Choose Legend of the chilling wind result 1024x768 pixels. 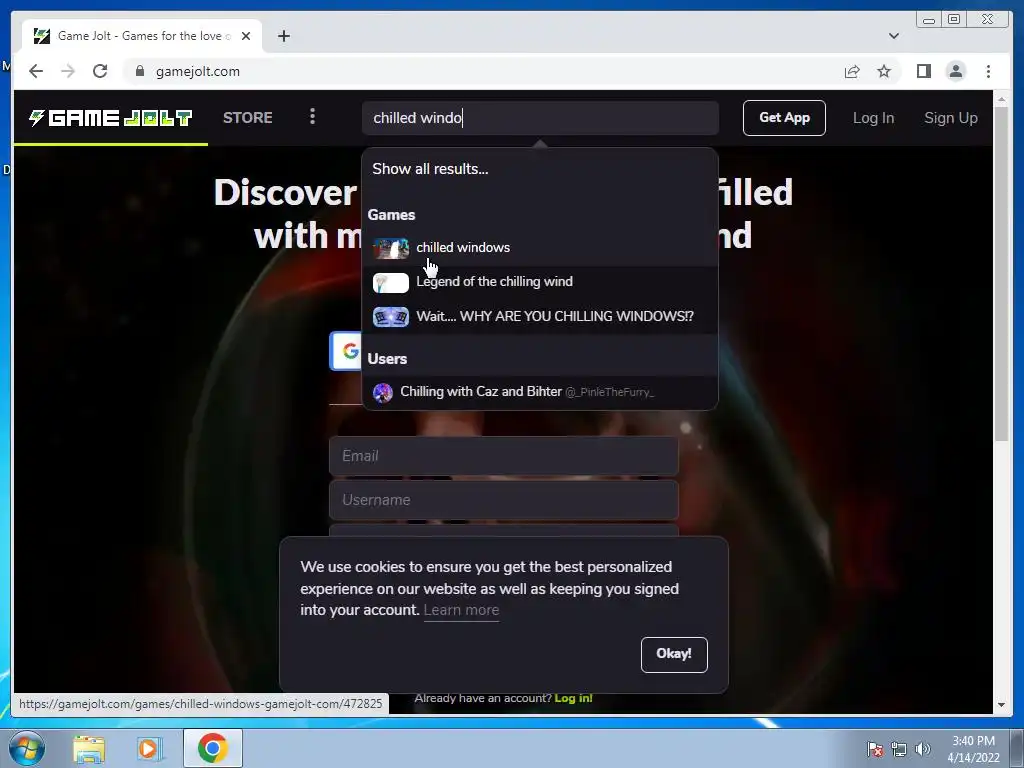click(540, 282)
